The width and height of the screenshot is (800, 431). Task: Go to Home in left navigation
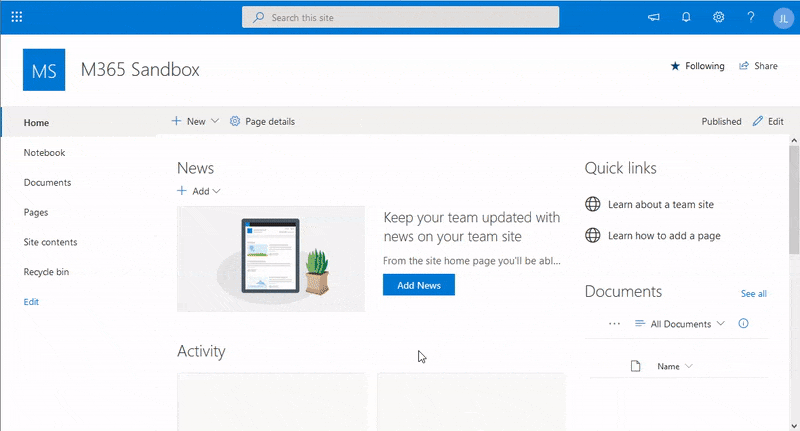click(x=36, y=122)
